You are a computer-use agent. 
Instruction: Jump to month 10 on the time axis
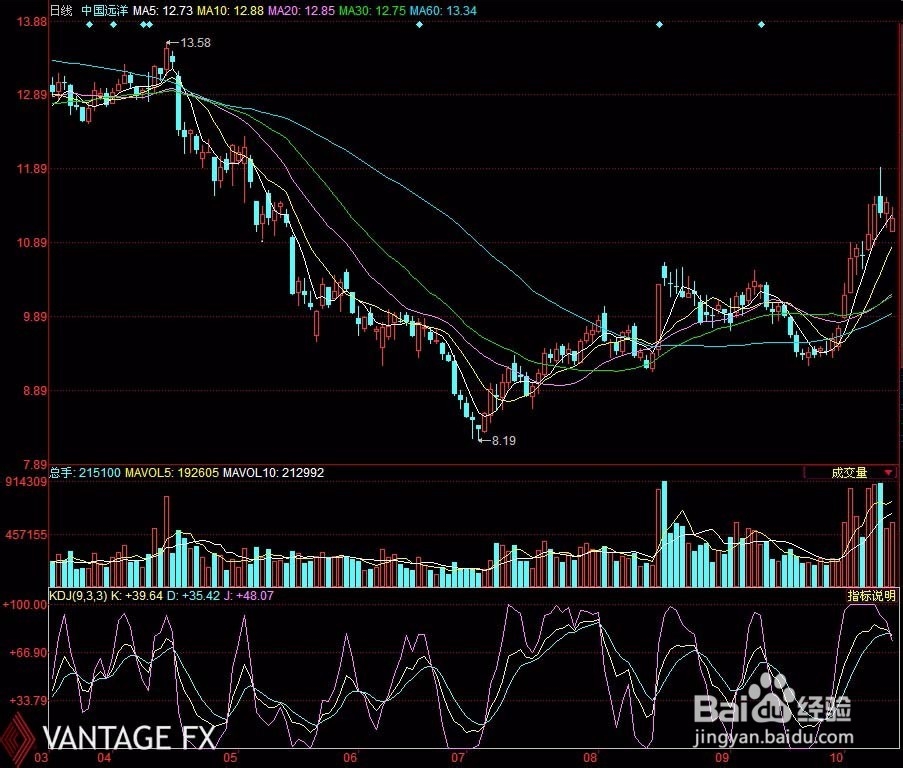836,758
